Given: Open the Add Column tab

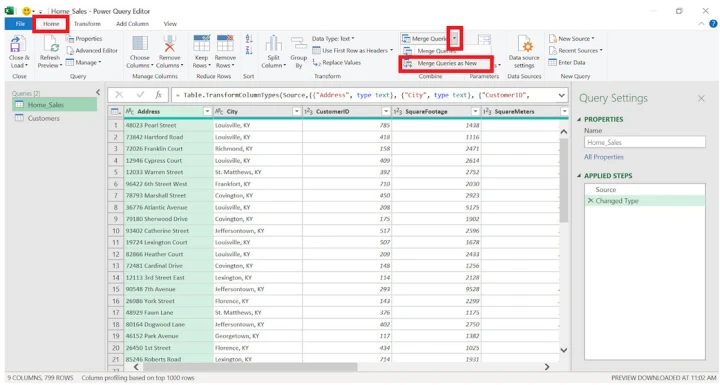Looking at the screenshot, I should pyautogui.click(x=132, y=24).
